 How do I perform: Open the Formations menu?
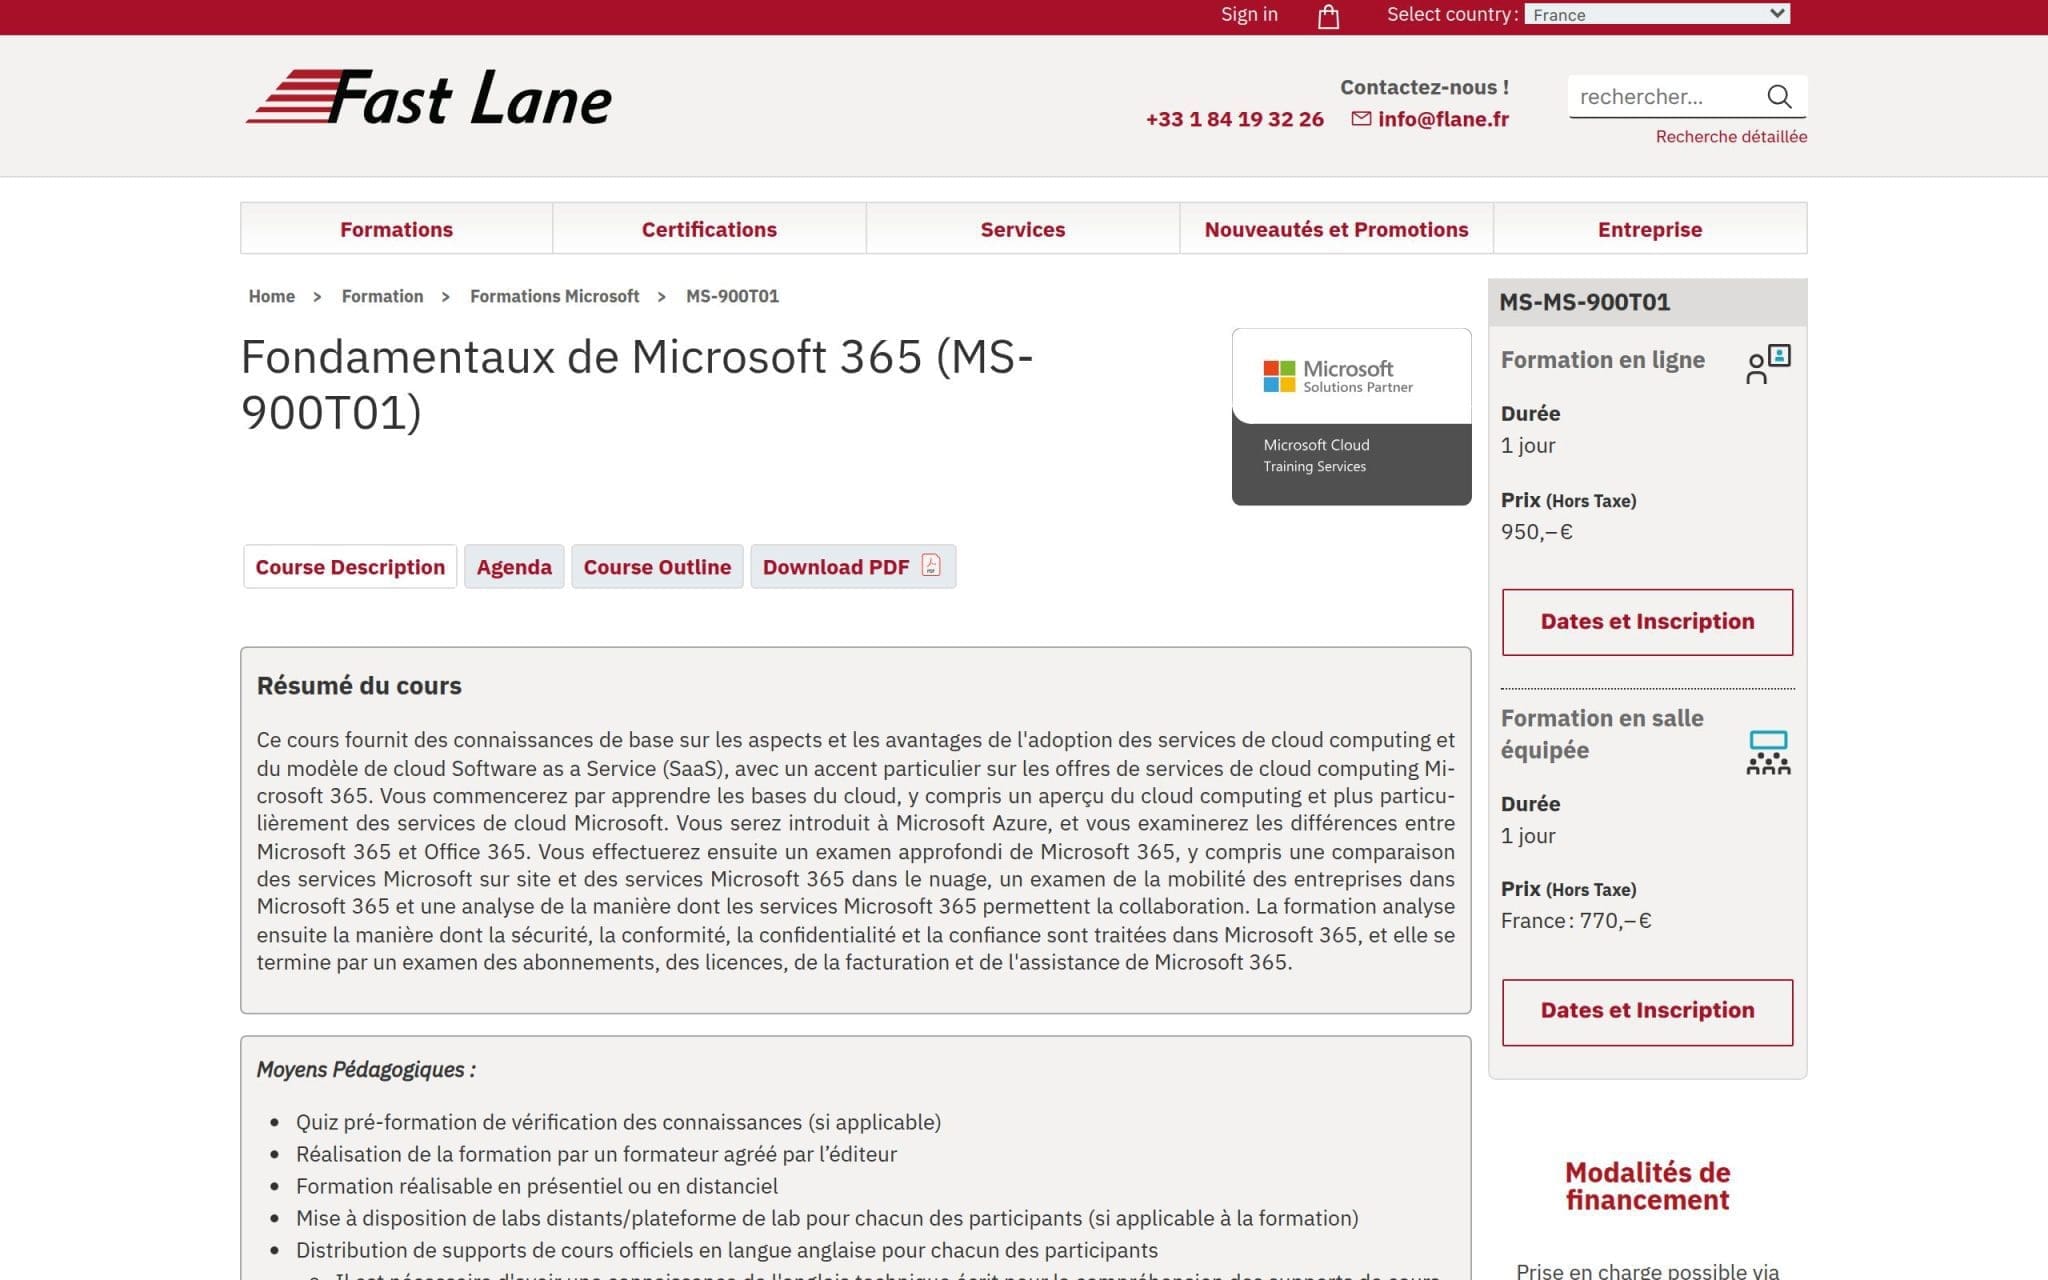tap(396, 229)
